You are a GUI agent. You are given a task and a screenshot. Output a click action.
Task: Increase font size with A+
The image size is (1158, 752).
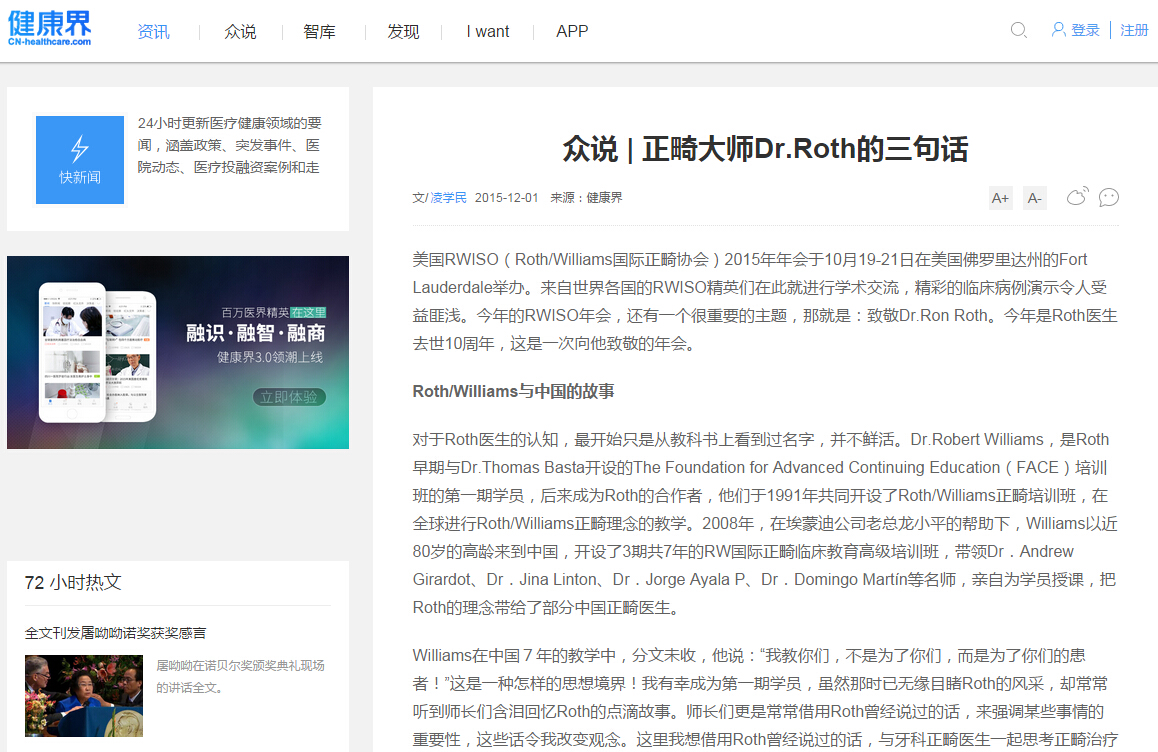1000,198
